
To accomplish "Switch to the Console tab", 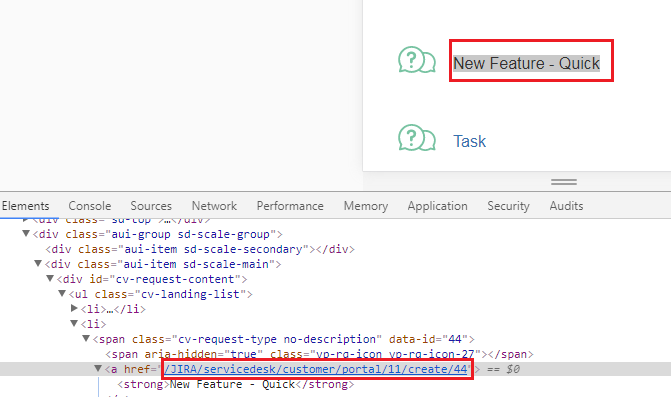I will [x=89, y=206].
